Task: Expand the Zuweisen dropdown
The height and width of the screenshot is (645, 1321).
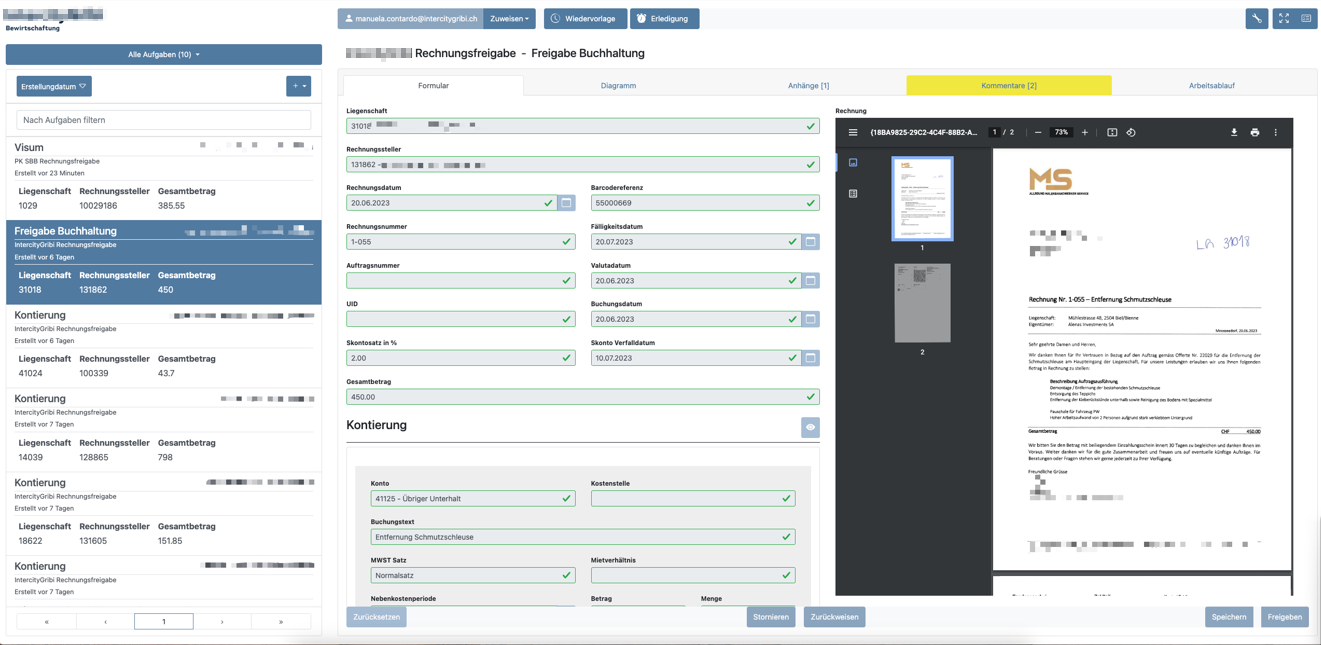Action: pyautogui.click(x=509, y=19)
